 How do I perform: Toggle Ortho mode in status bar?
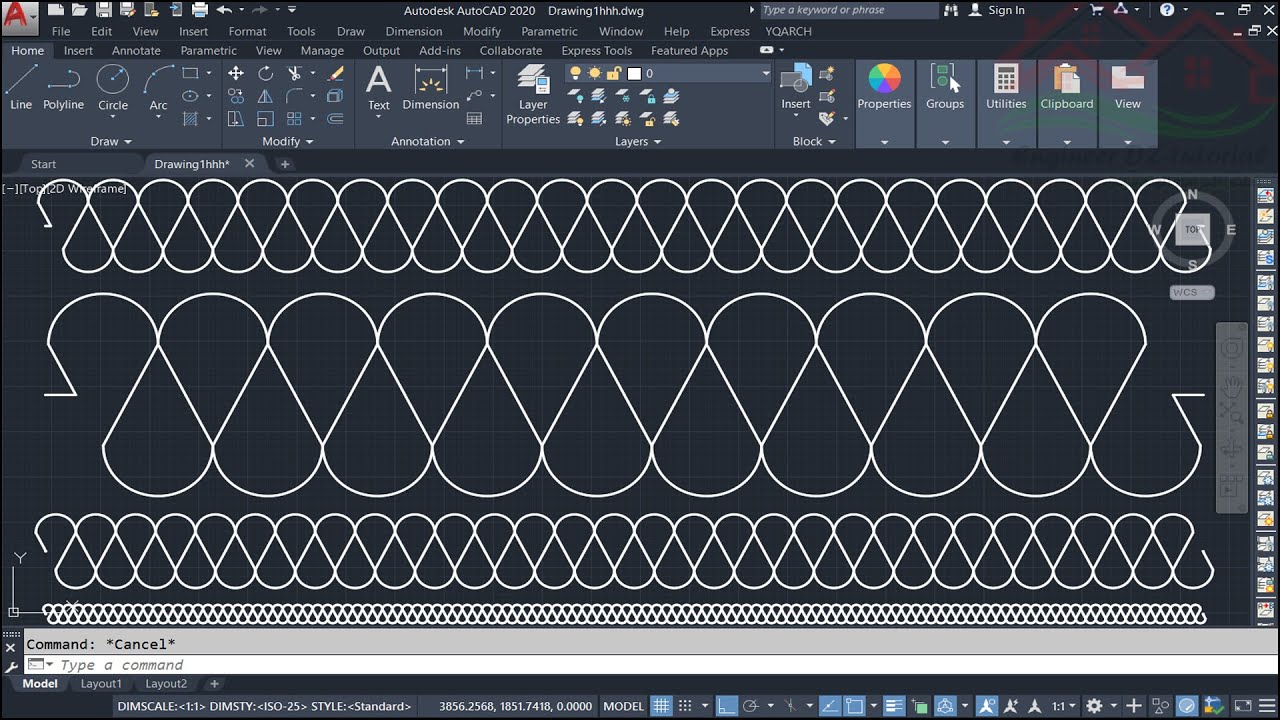(x=727, y=706)
